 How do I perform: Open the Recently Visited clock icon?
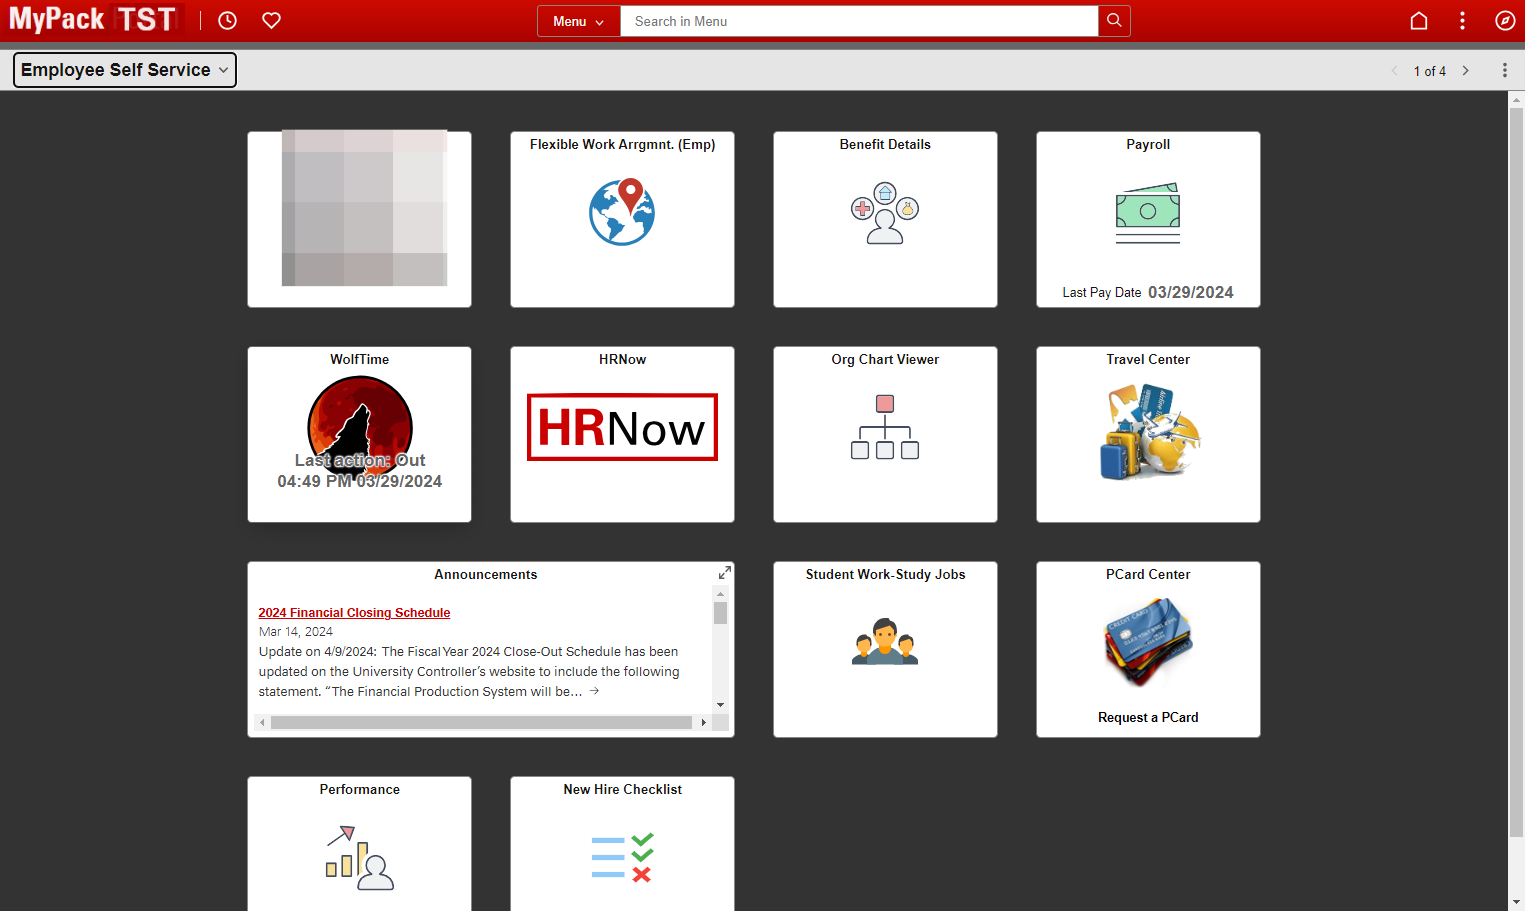click(x=227, y=21)
